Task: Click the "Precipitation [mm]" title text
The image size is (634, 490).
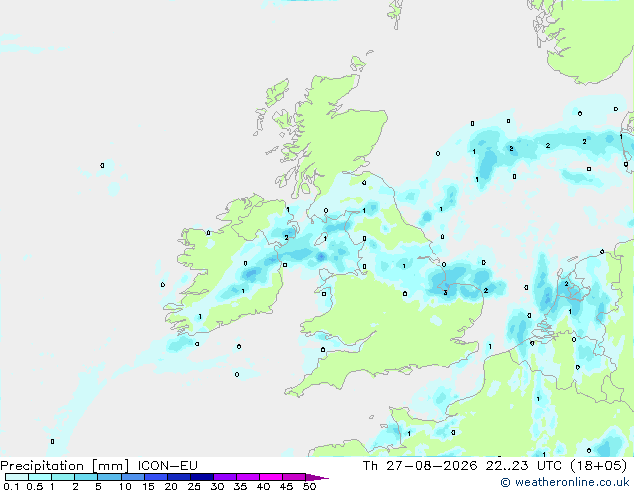Action: (65, 466)
